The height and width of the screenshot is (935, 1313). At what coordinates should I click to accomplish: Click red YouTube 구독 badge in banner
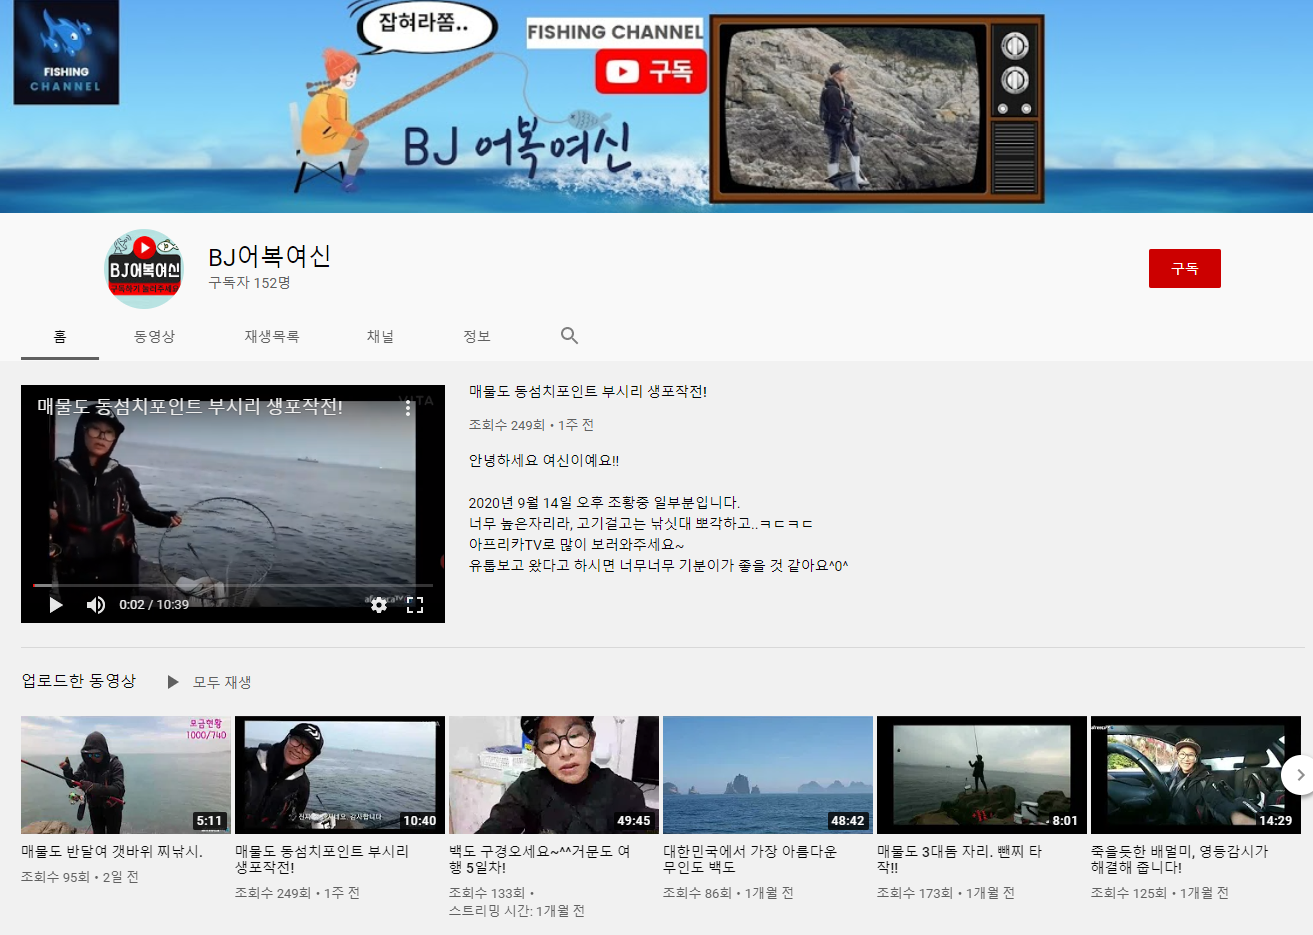(651, 71)
